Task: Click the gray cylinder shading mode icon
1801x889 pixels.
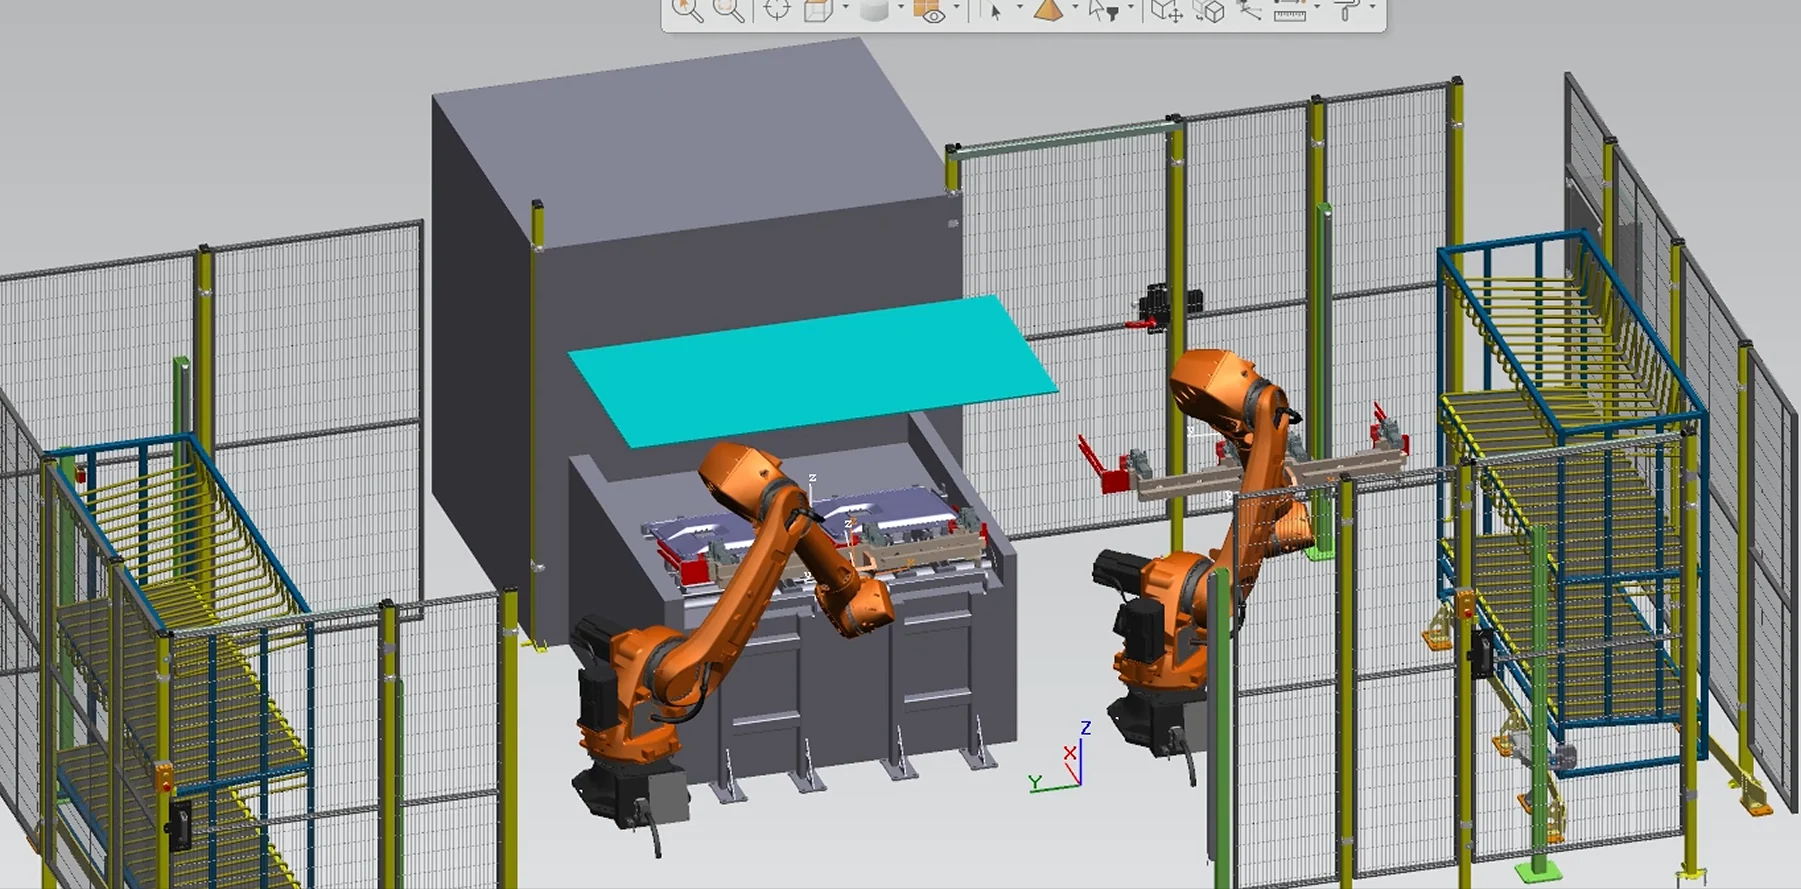Action: [874, 9]
